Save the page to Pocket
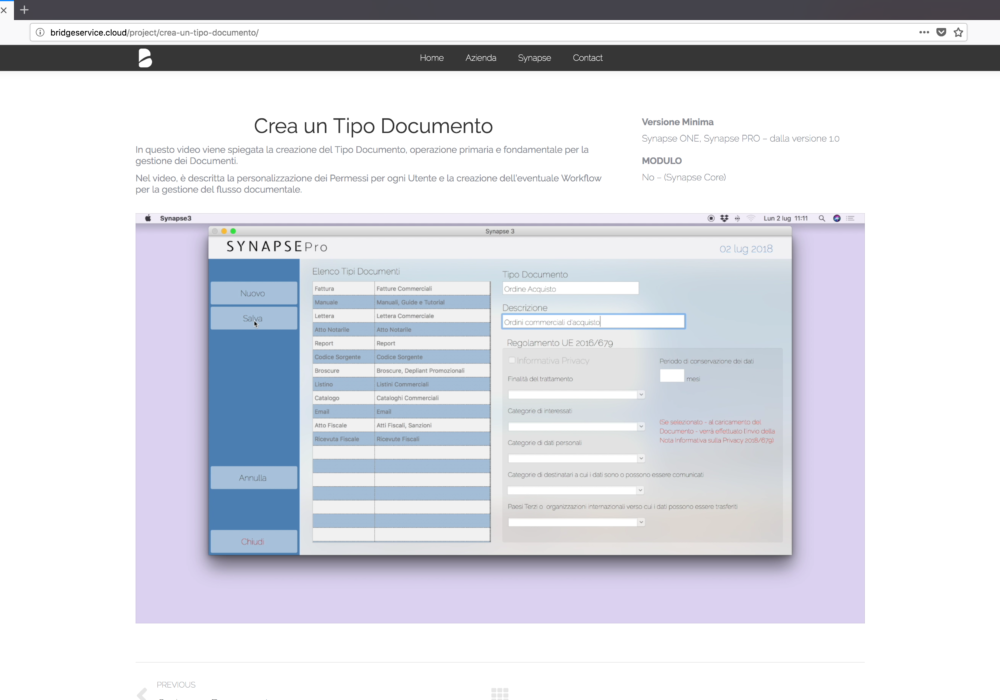 click(x=941, y=32)
